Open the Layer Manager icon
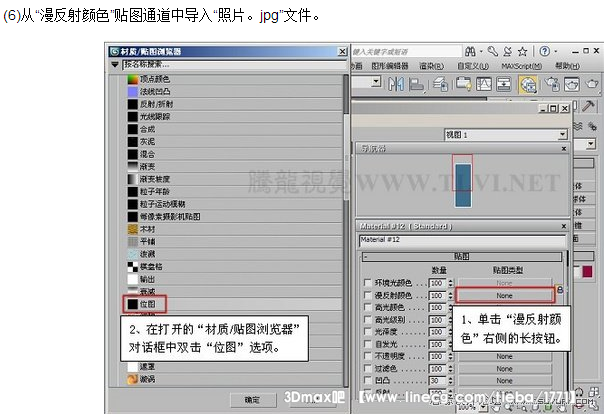Screen dimensions: 605x414 (440, 84)
